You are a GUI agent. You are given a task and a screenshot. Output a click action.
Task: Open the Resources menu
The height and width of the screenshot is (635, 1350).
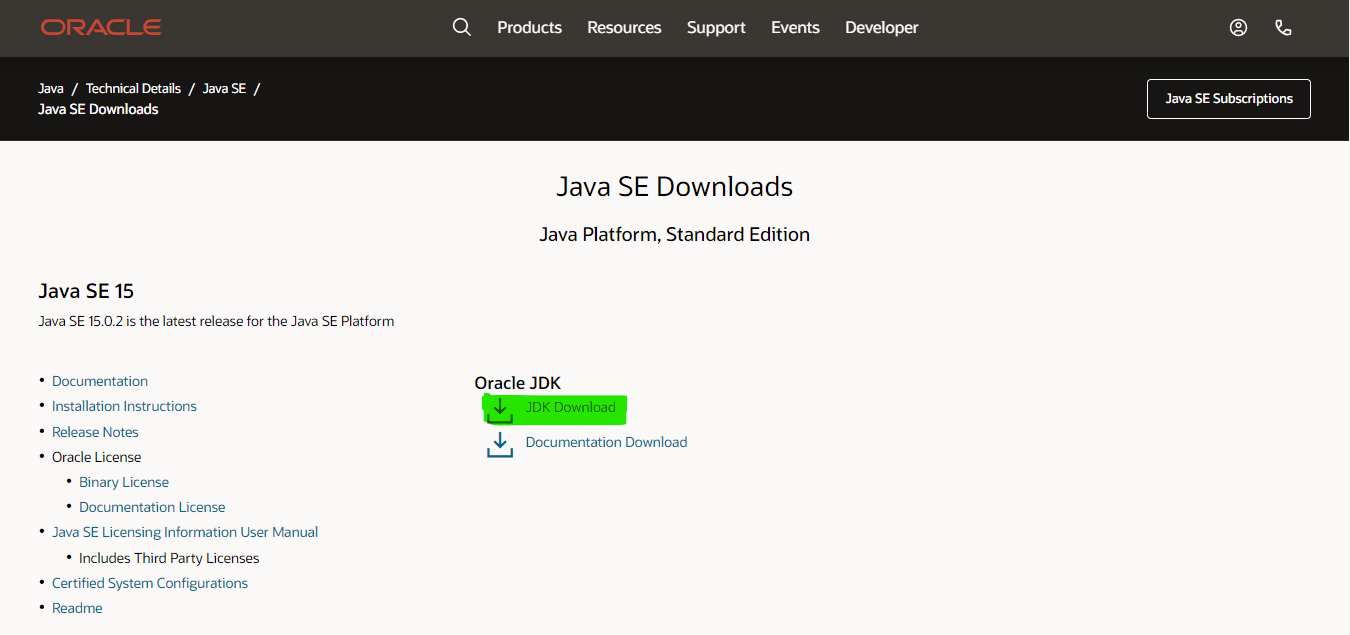click(624, 28)
